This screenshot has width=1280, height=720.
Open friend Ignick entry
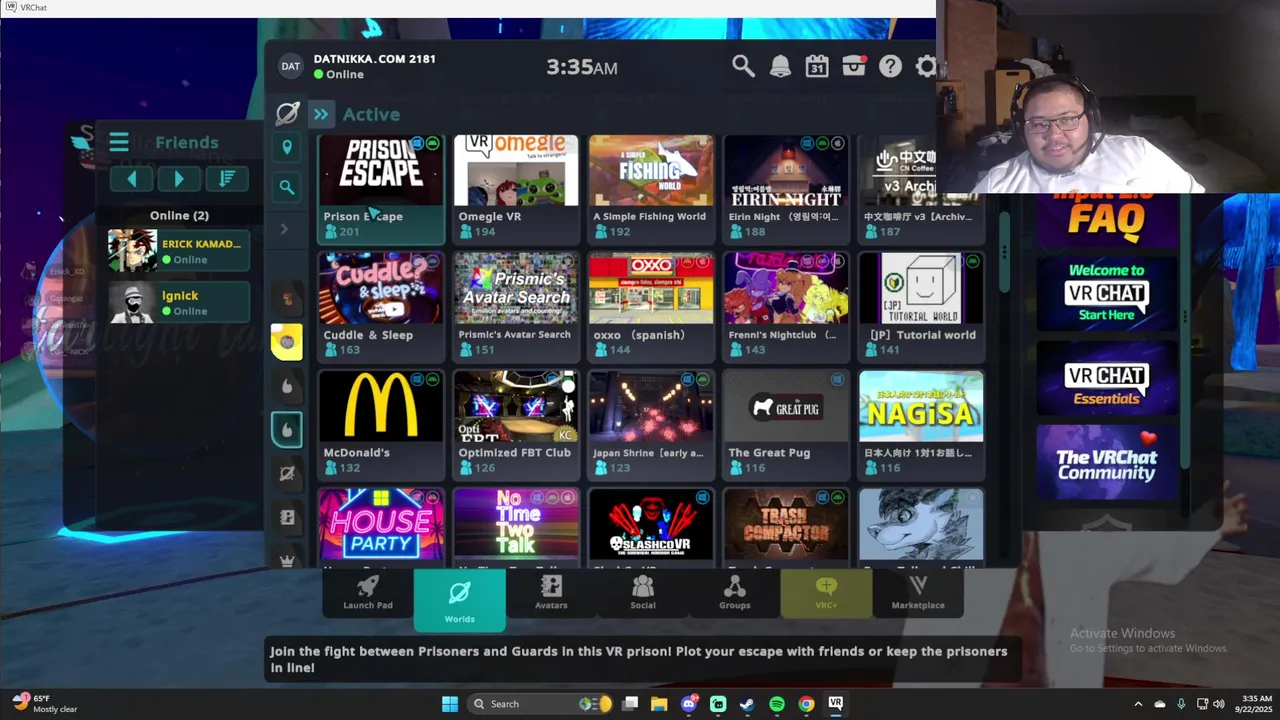(179, 302)
